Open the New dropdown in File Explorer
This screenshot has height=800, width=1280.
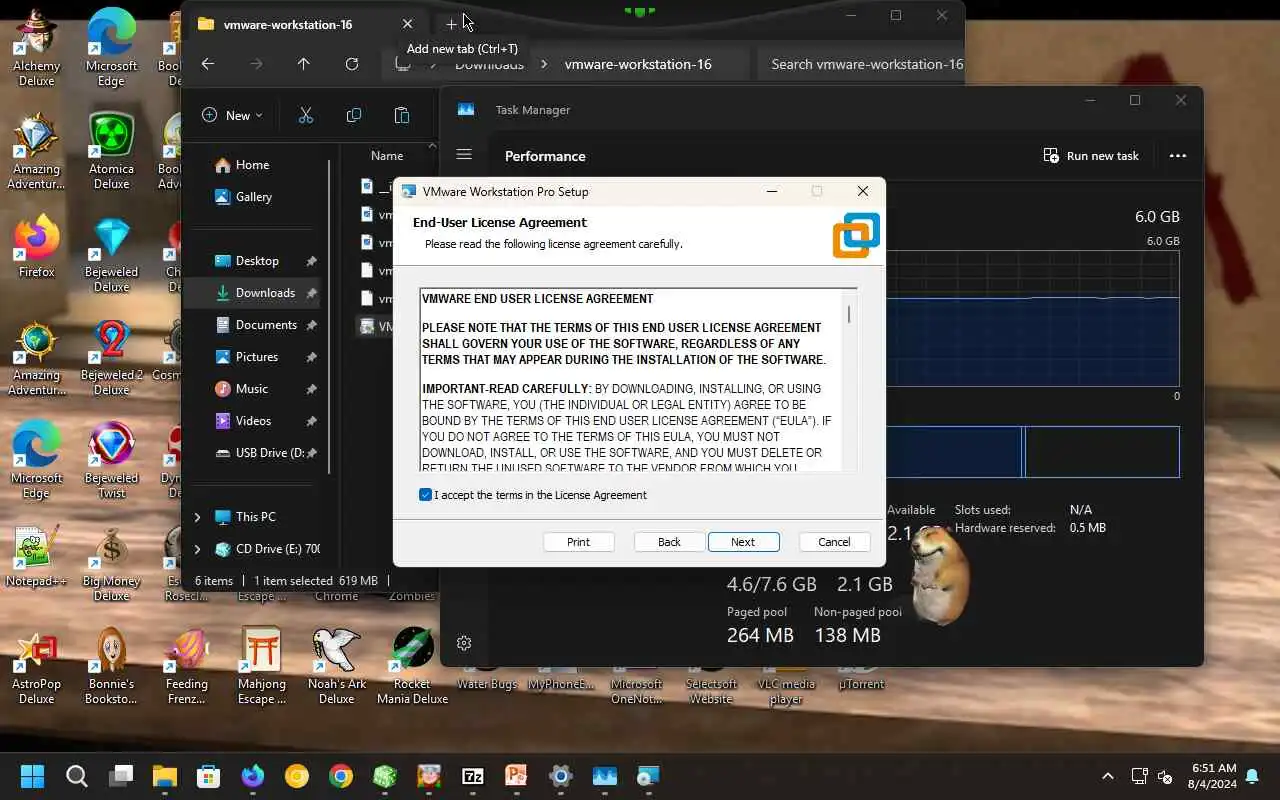tap(232, 115)
